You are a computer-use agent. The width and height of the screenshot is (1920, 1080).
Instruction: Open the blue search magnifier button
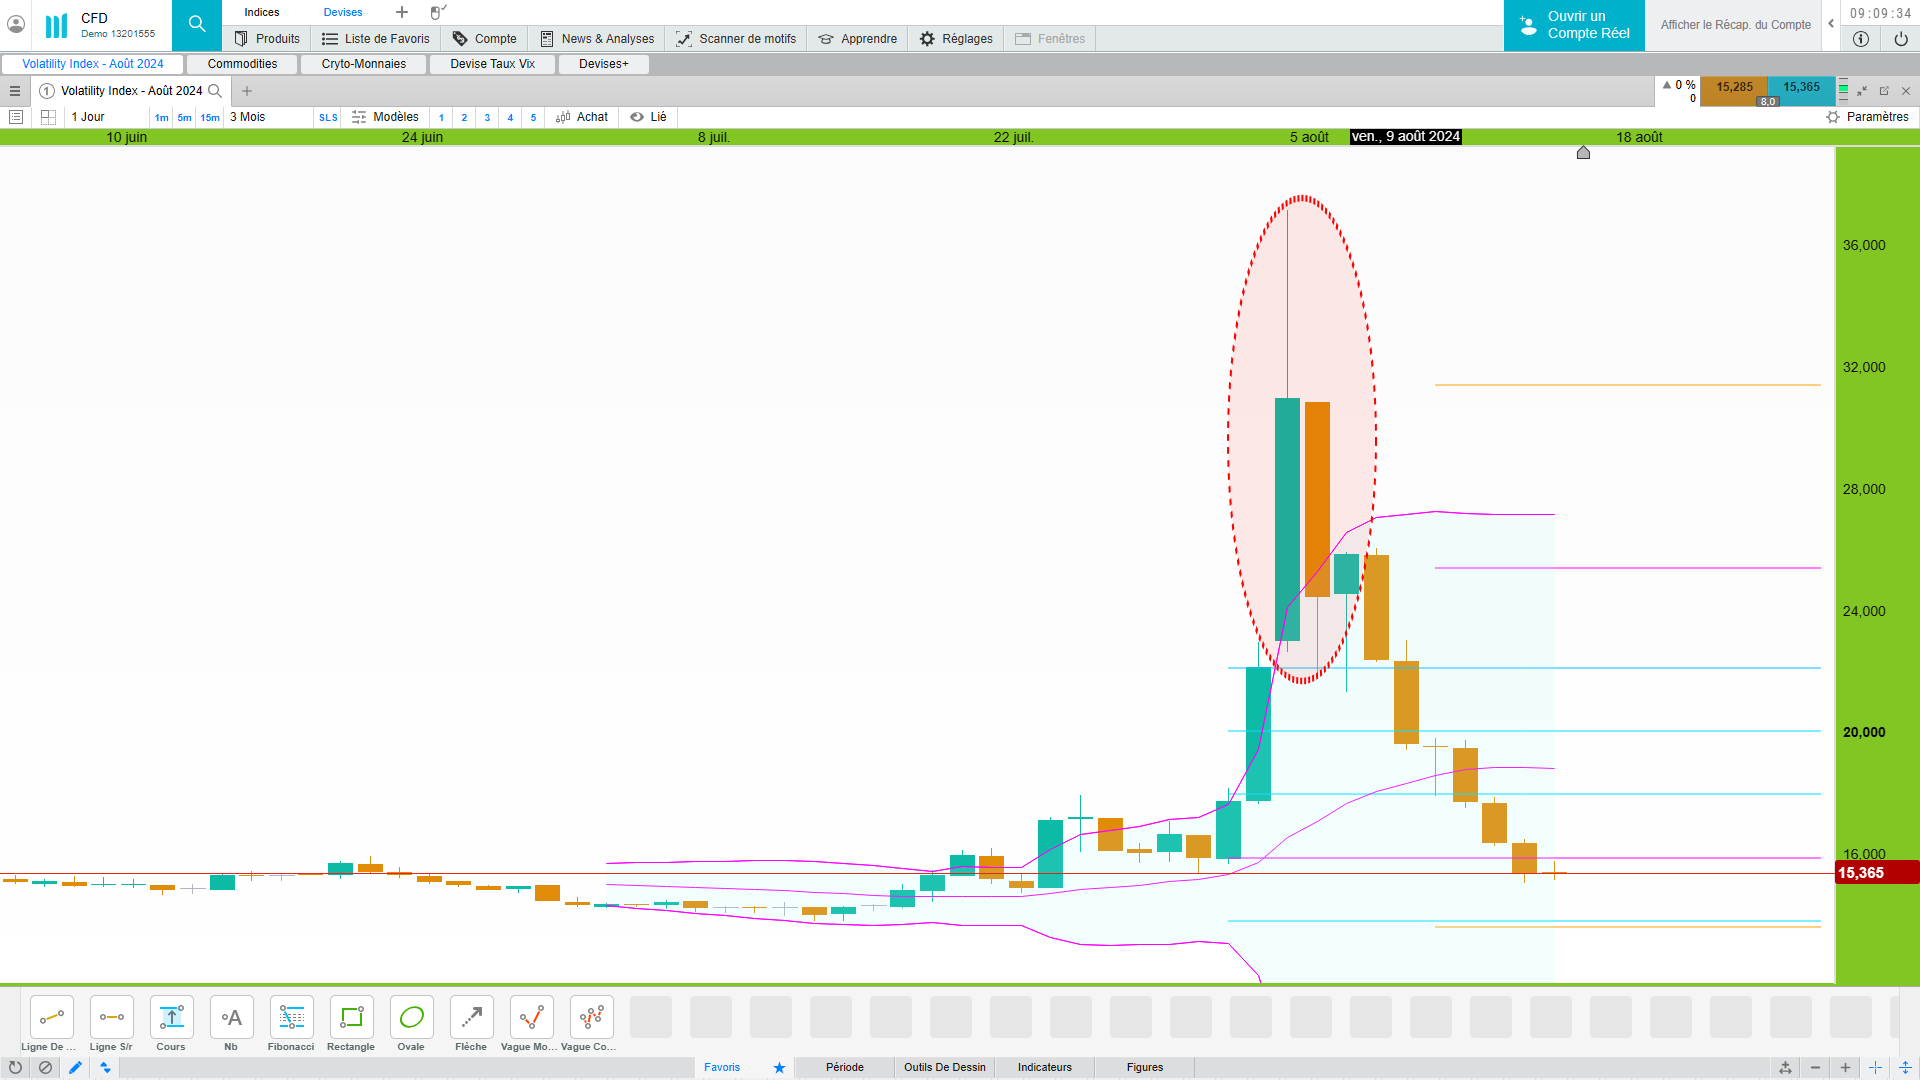pos(197,25)
